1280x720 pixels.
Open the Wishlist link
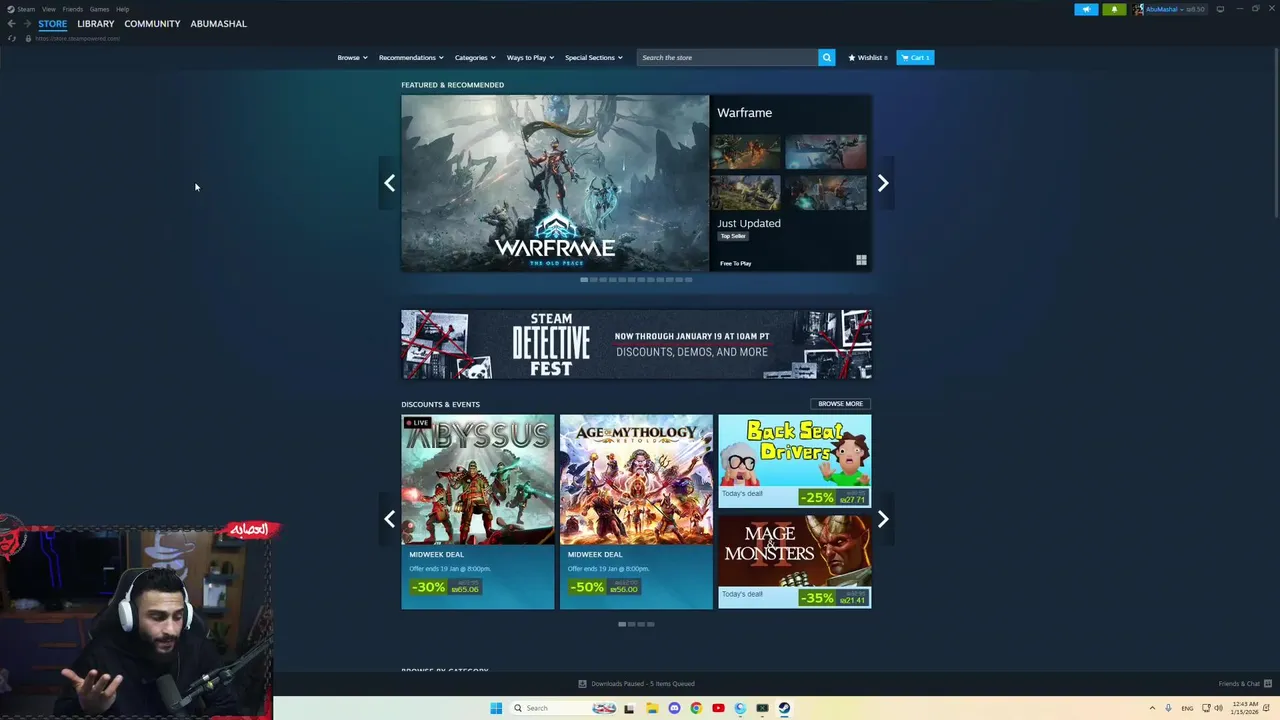pyautogui.click(x=867, y=57)
